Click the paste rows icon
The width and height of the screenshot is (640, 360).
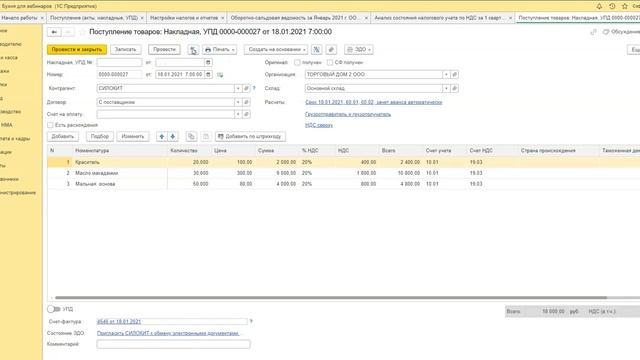206,136
